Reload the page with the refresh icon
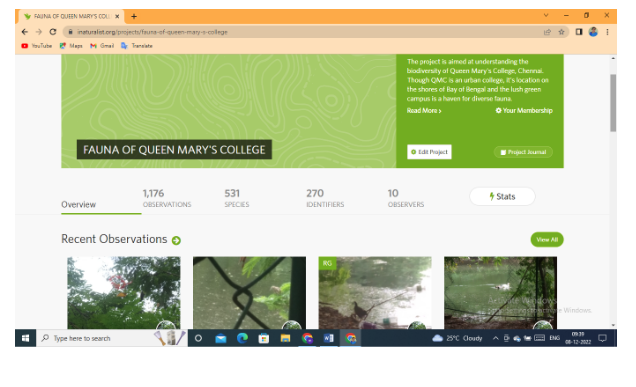 pyautogui.click(x=53, y=32)
